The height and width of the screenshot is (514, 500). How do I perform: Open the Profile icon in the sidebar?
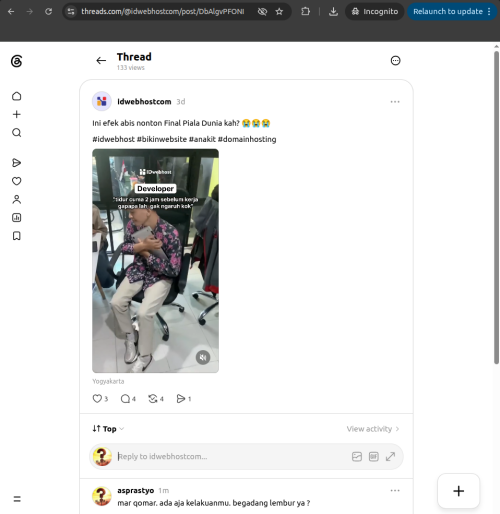point(17,199)
